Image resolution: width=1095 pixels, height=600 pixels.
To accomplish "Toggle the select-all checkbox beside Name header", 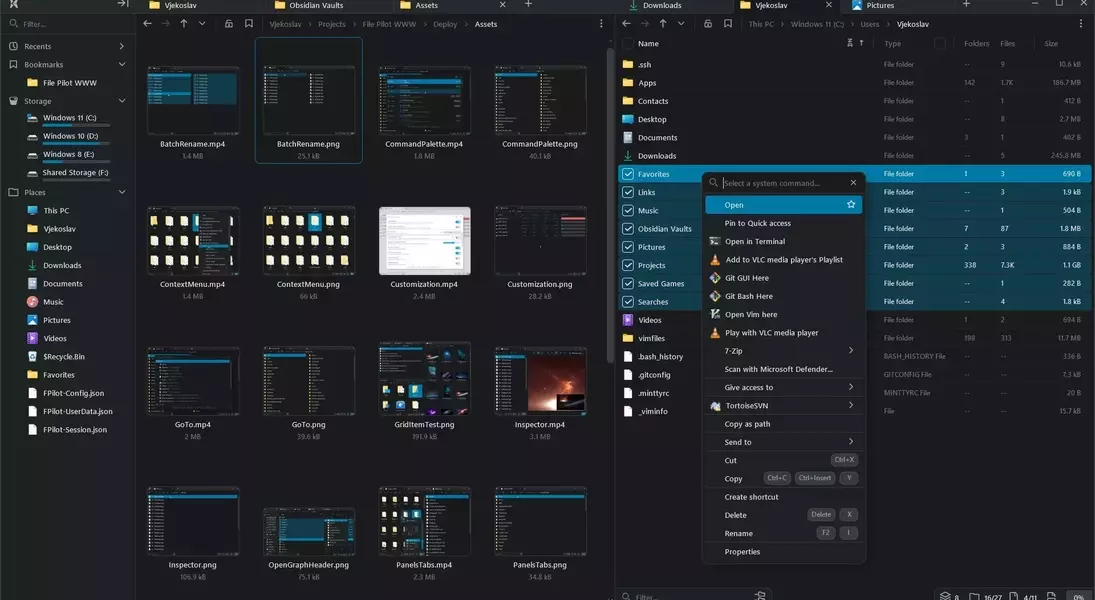I will coord(628,44).
